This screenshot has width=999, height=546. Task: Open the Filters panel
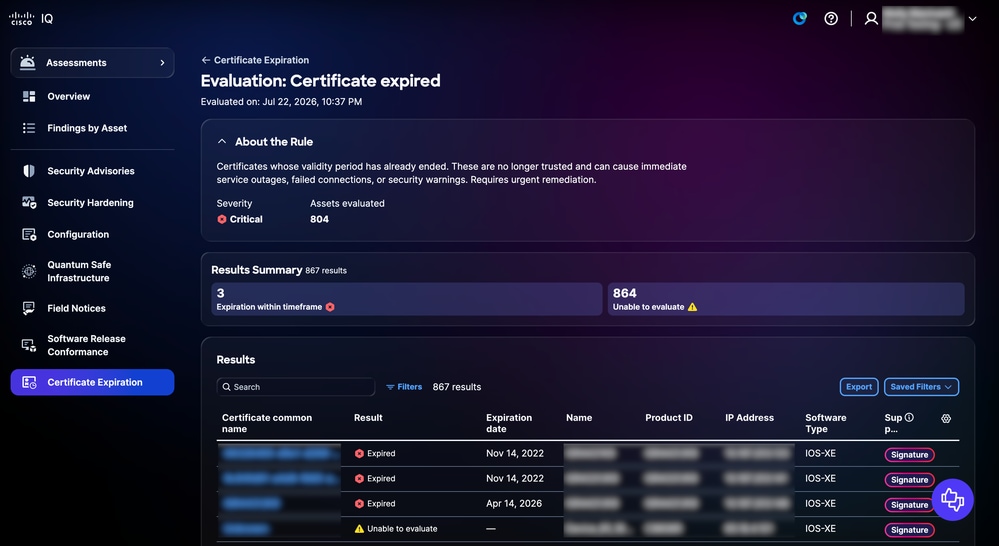coord(404,387)
